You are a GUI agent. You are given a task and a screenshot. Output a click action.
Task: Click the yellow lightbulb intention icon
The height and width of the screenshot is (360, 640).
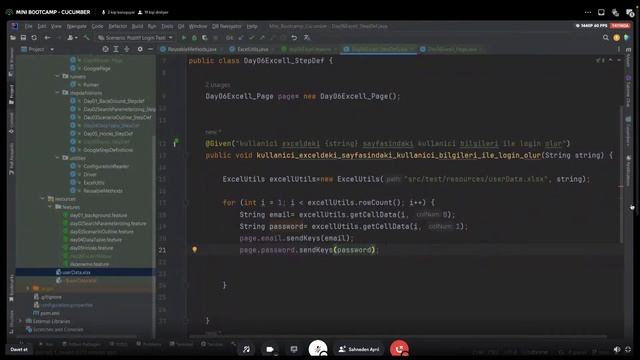tap(195, 249)
